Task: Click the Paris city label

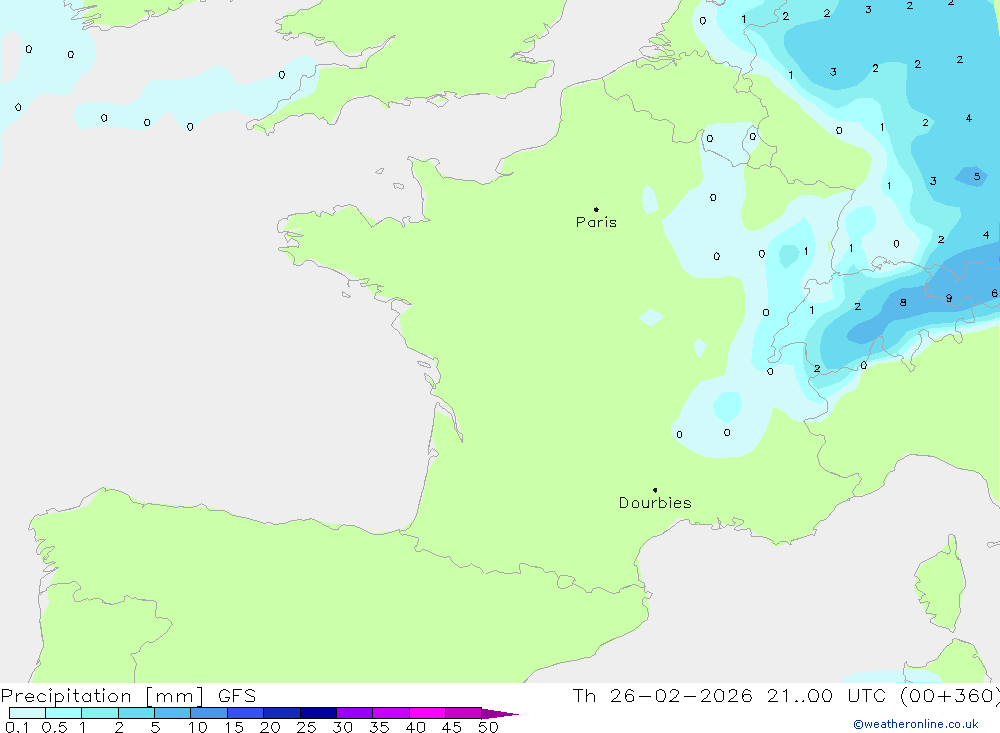Action: 596,222
